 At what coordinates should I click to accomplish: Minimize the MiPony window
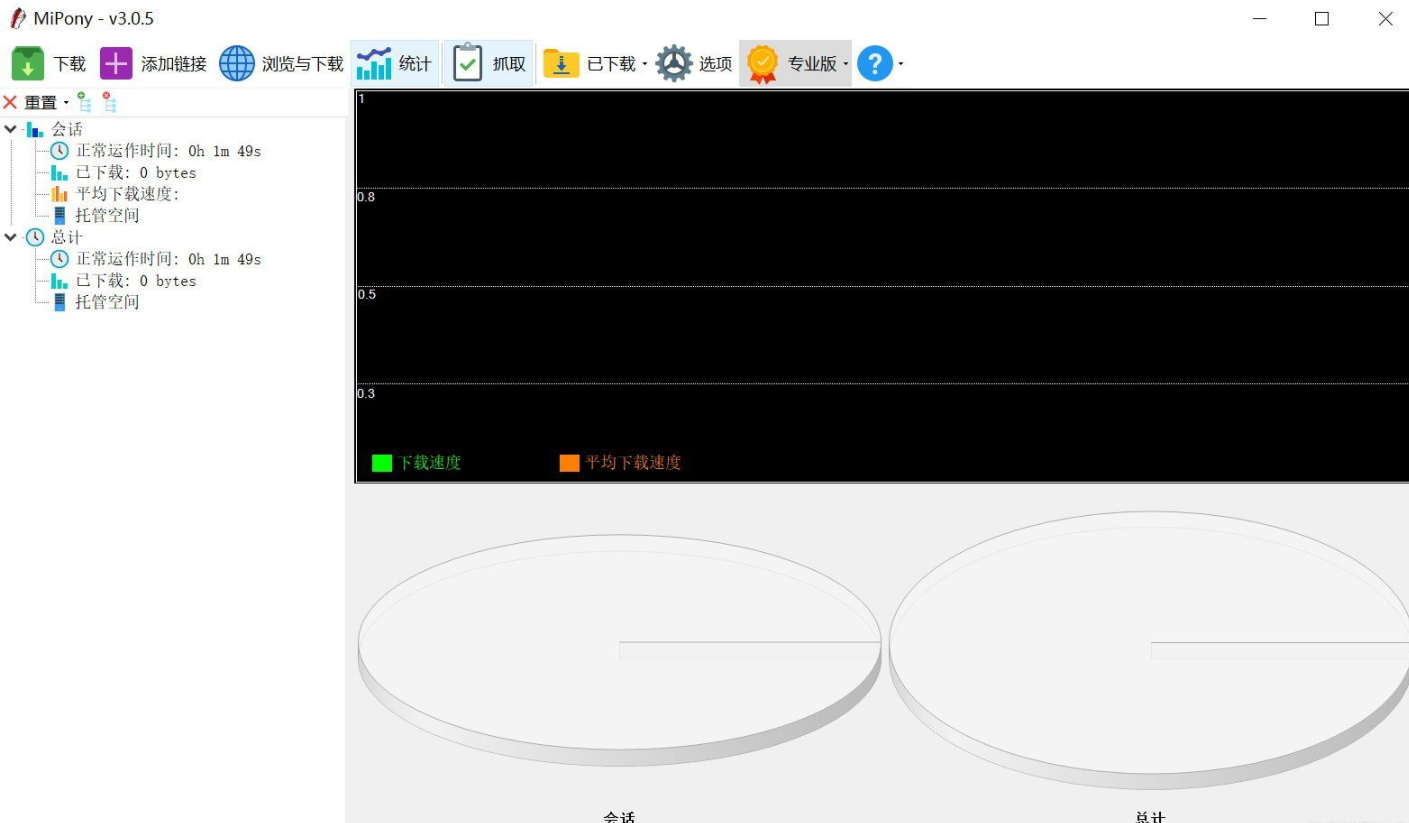coord(1260,19)
